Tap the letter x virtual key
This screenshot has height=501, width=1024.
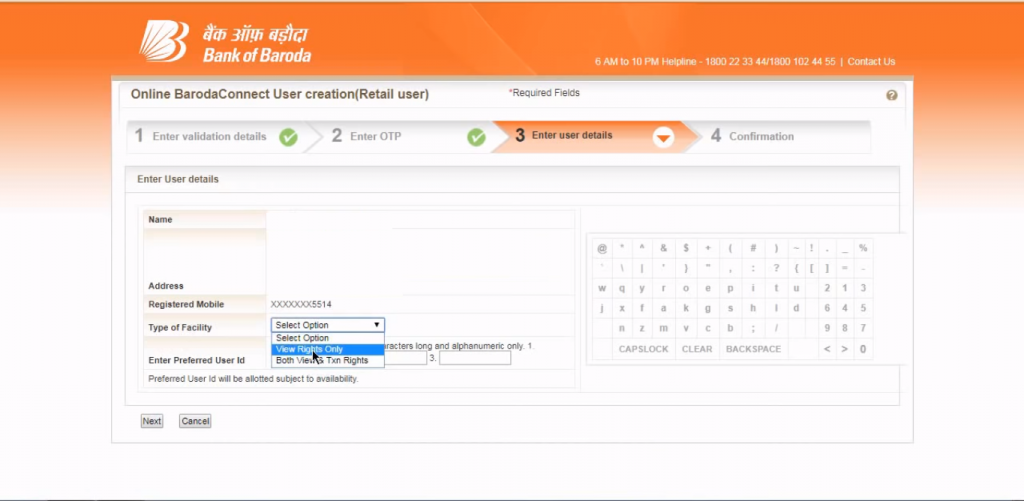pos(622,308)
